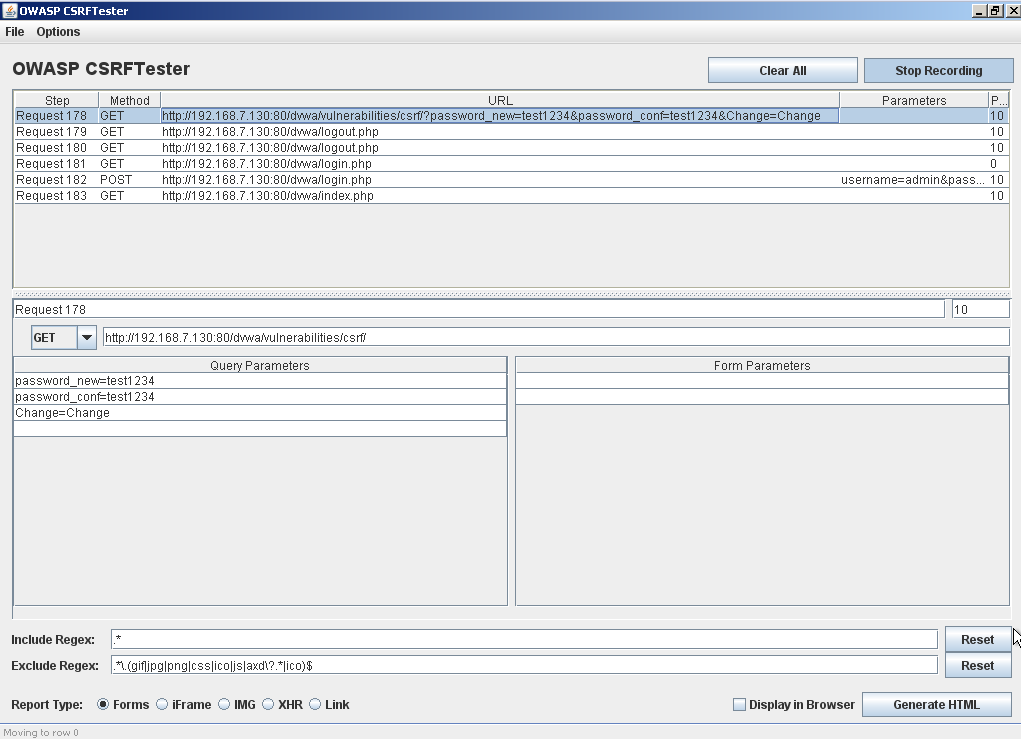Click the request URL input field
The width and height of the screenshot is (1021, 739).
pos(556,337)
